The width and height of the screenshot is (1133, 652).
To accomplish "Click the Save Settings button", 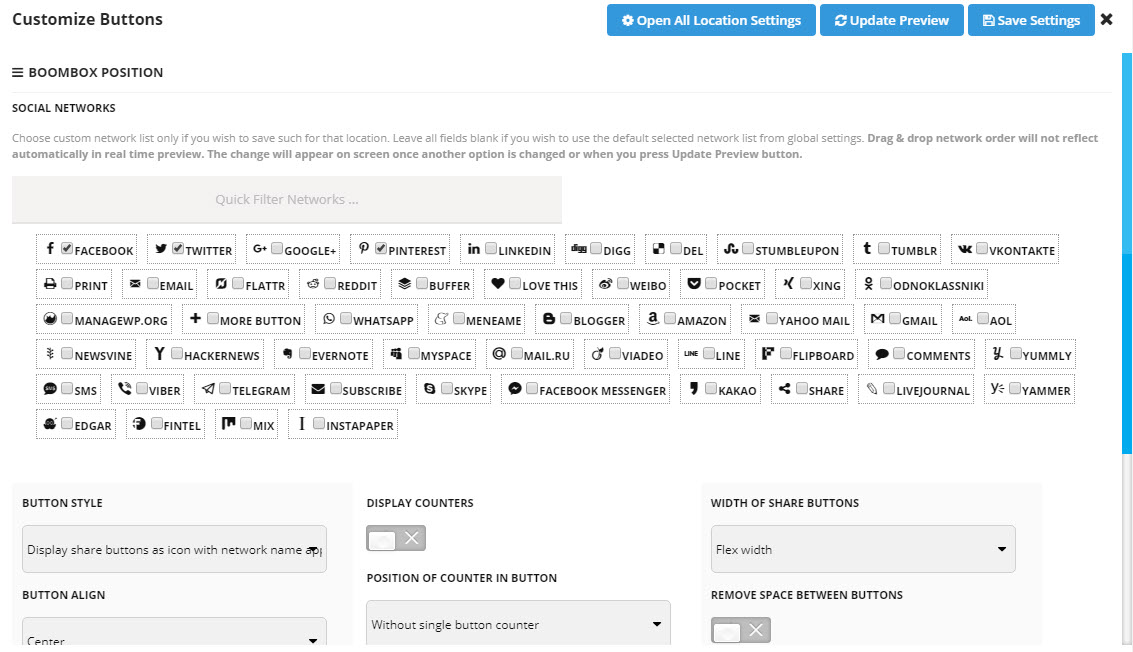I will 1031,20.
